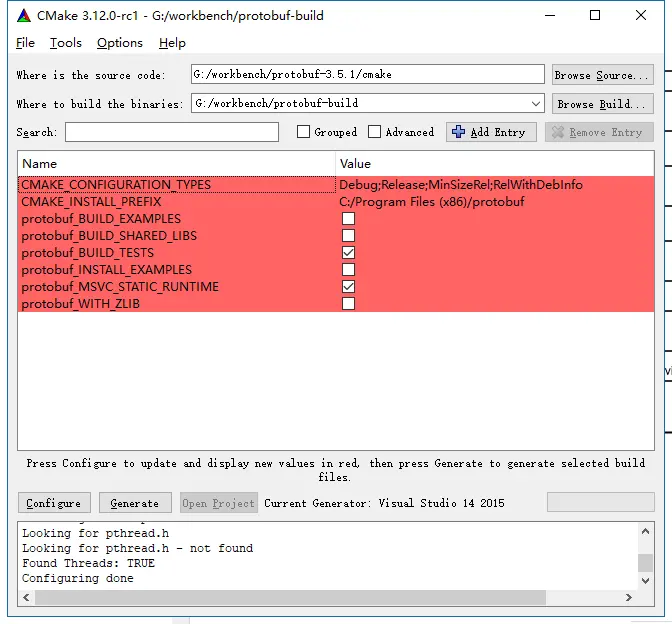The width and height of the screenshot is (672, 624).
Task: Close the CMake window
Action: click(641, 15)
